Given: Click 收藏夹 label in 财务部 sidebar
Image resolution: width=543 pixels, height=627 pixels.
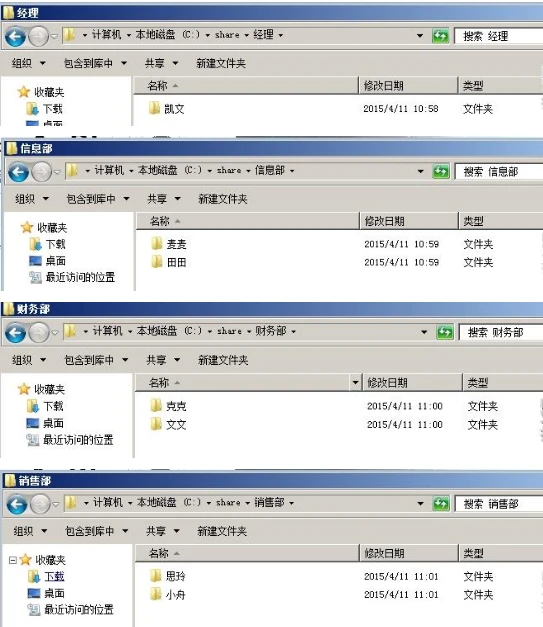Looking at the screenshot, I should tap(50, 389).
